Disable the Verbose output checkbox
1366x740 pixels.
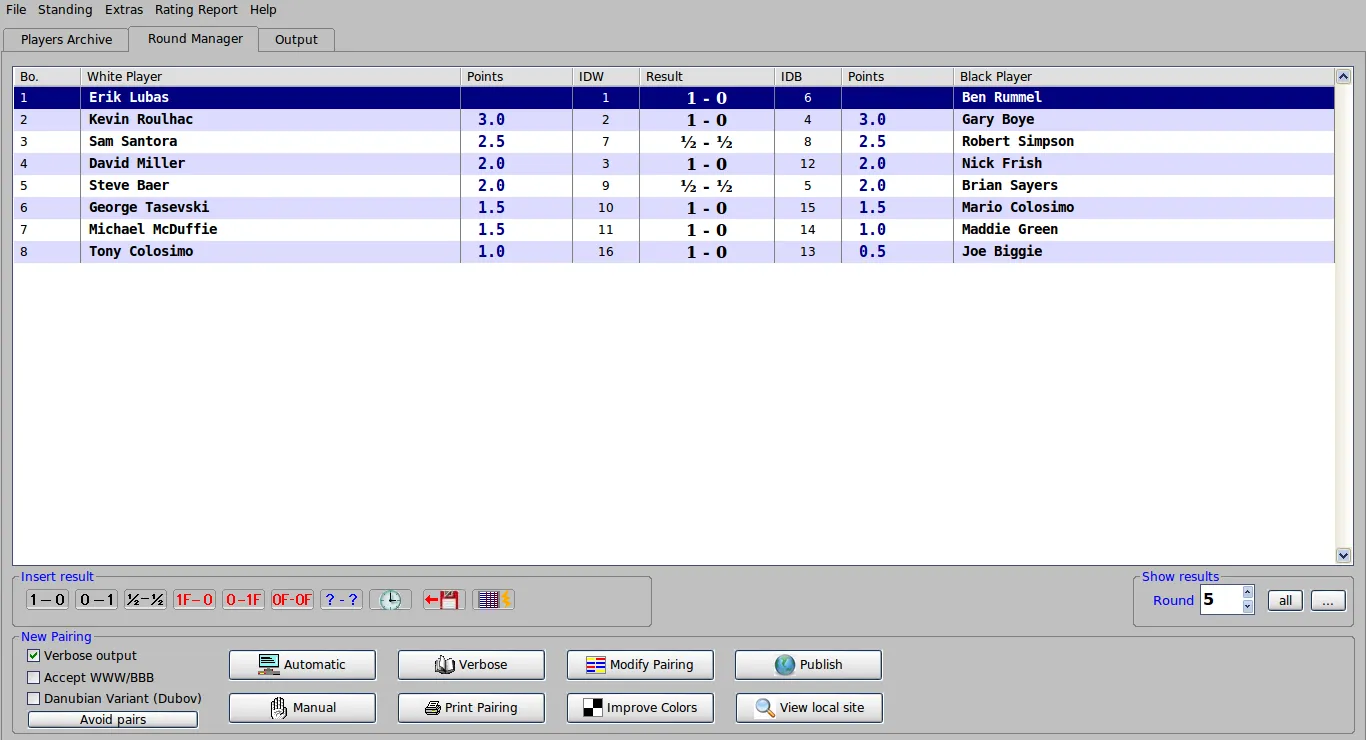click(x=34, y=656)
